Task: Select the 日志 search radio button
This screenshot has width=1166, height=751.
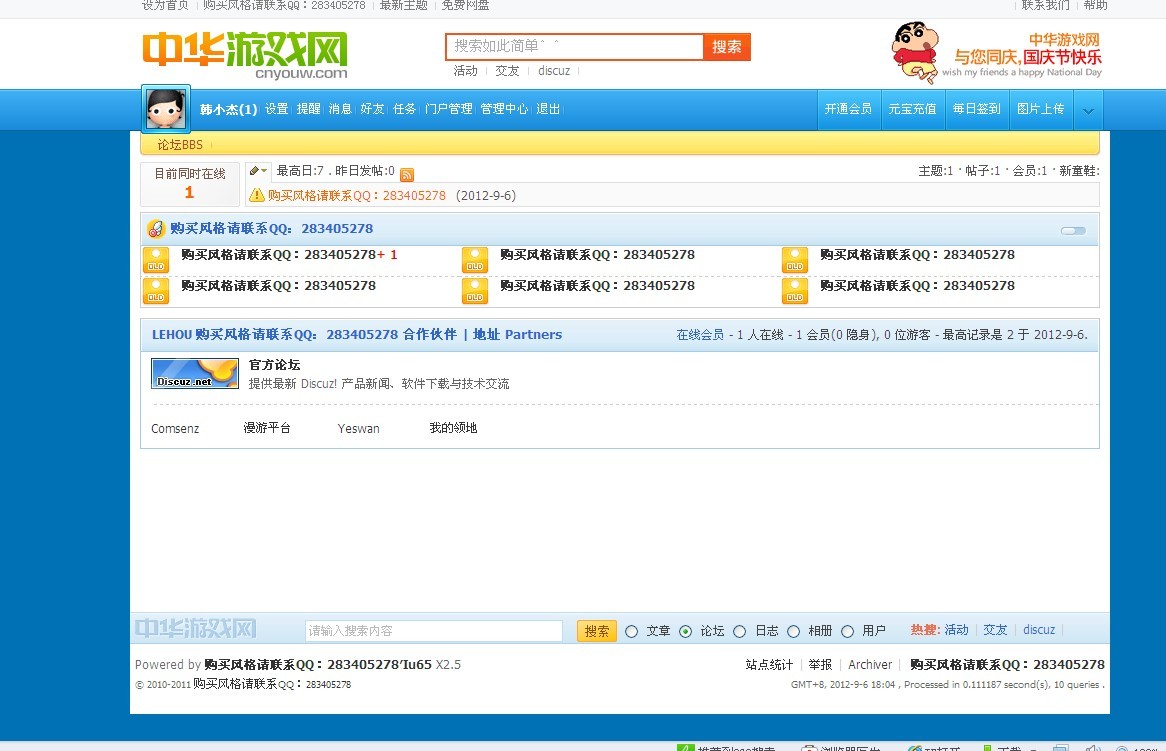Action: point(739,631)
